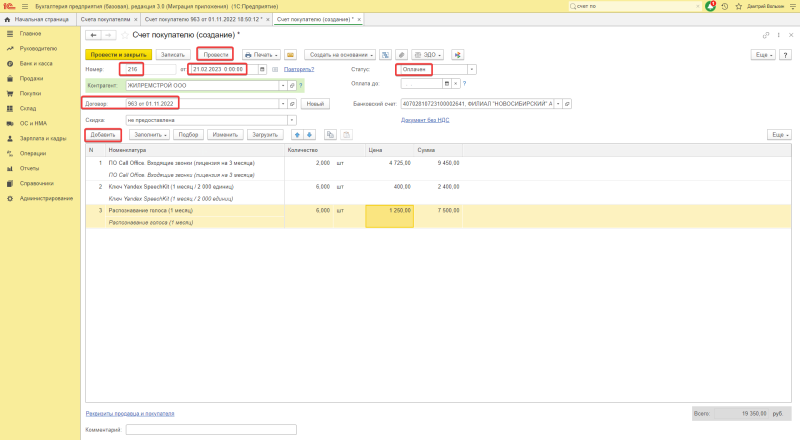800x440 pixels.
Task: Open Реквизиты продавца и покупателя link
Action: pos(130,413)
